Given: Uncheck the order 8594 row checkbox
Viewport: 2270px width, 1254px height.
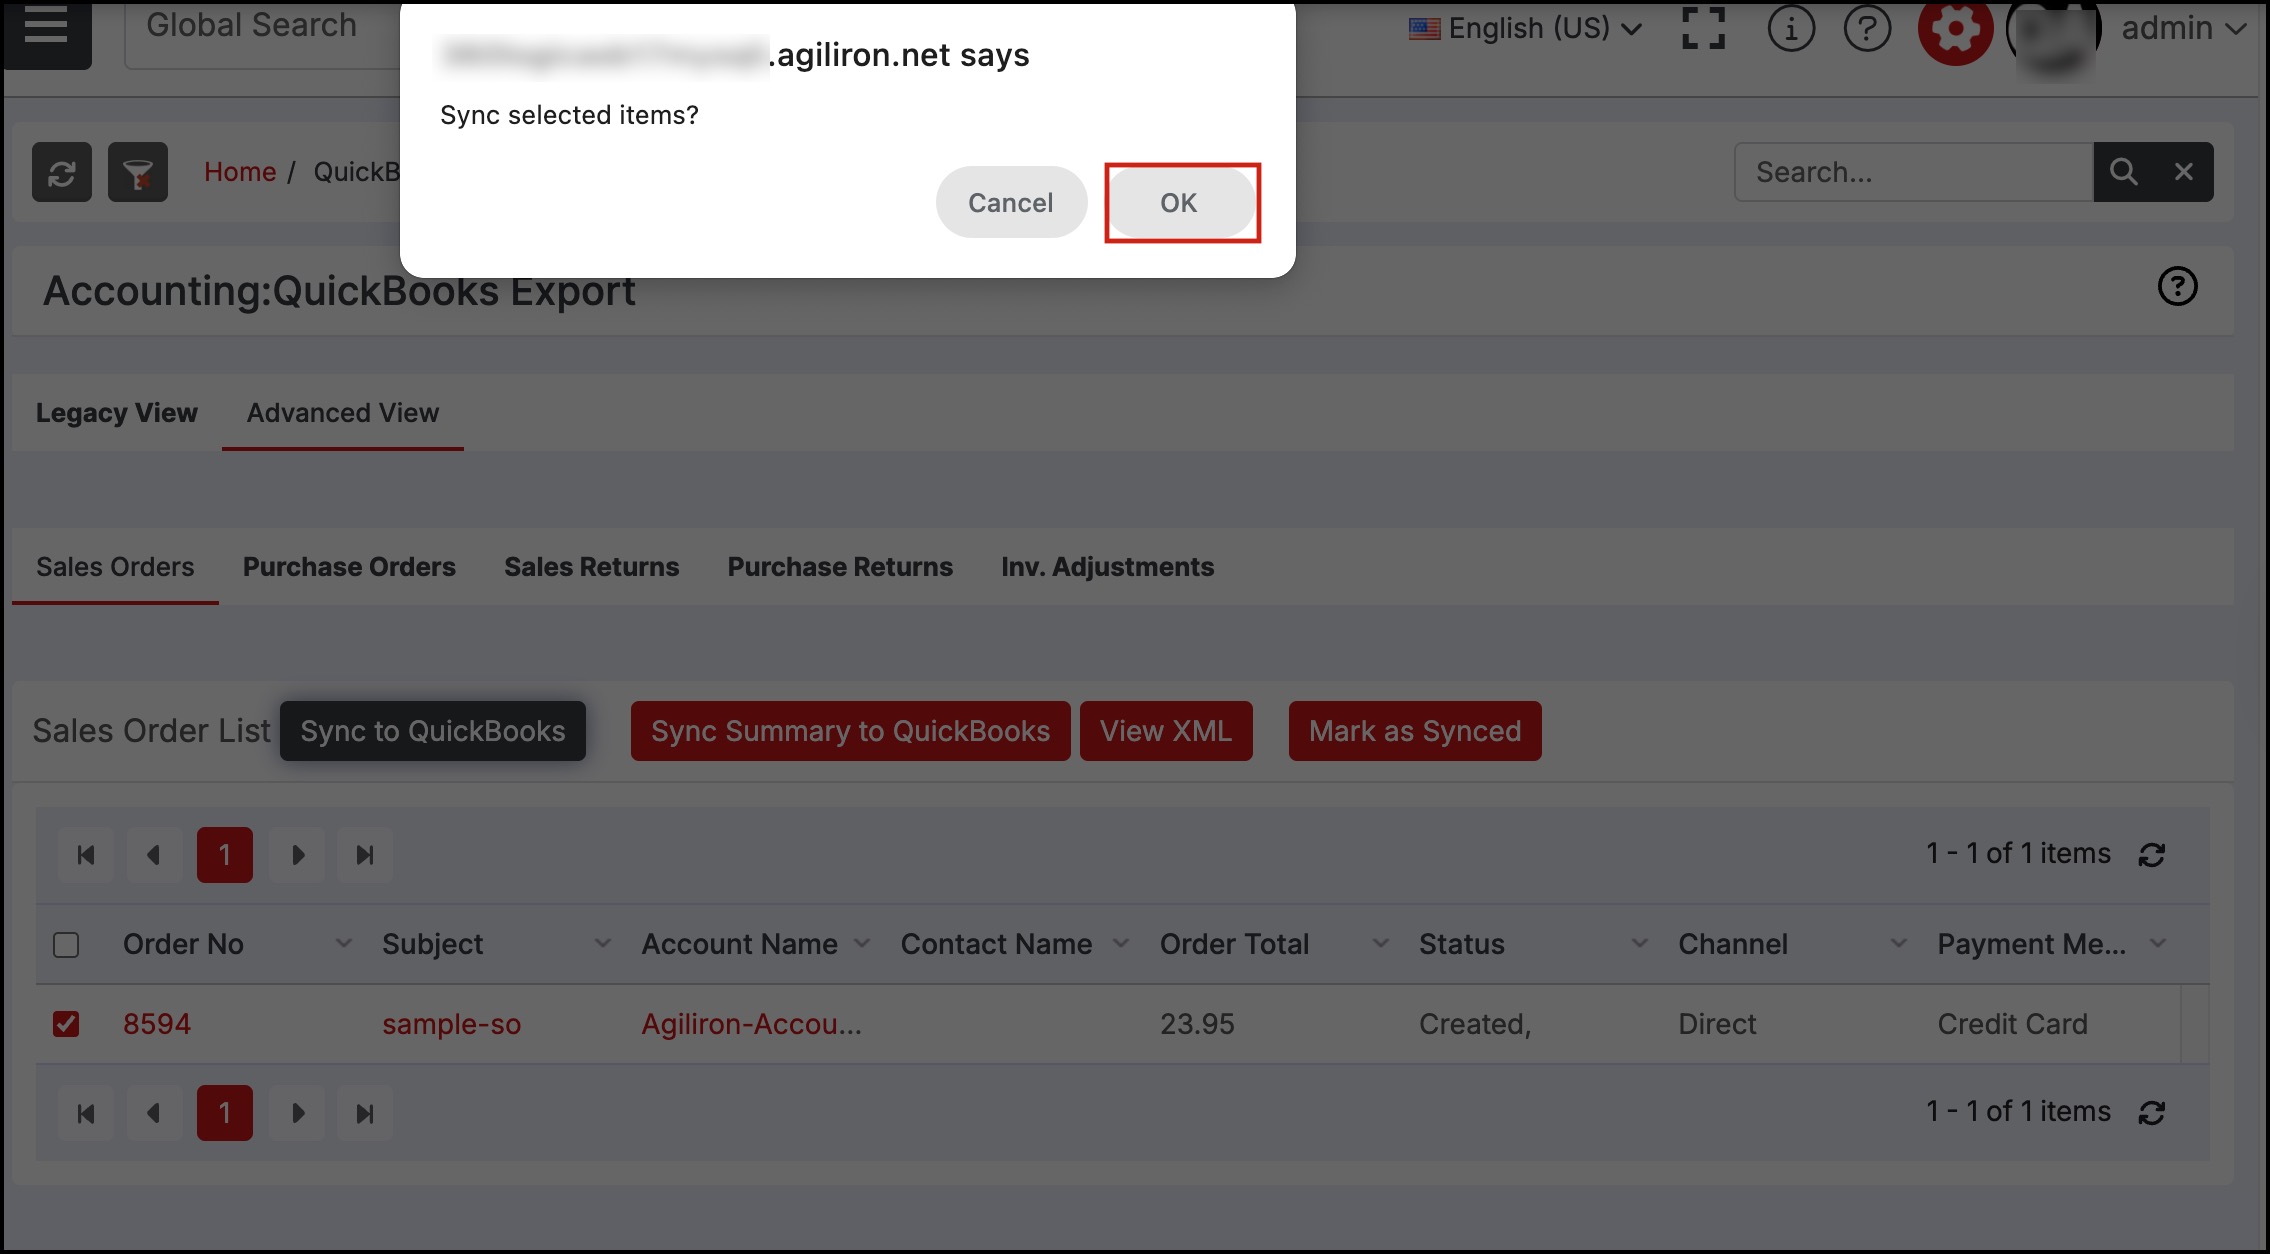Looking at the screenshot, I should click(66, 1024).
